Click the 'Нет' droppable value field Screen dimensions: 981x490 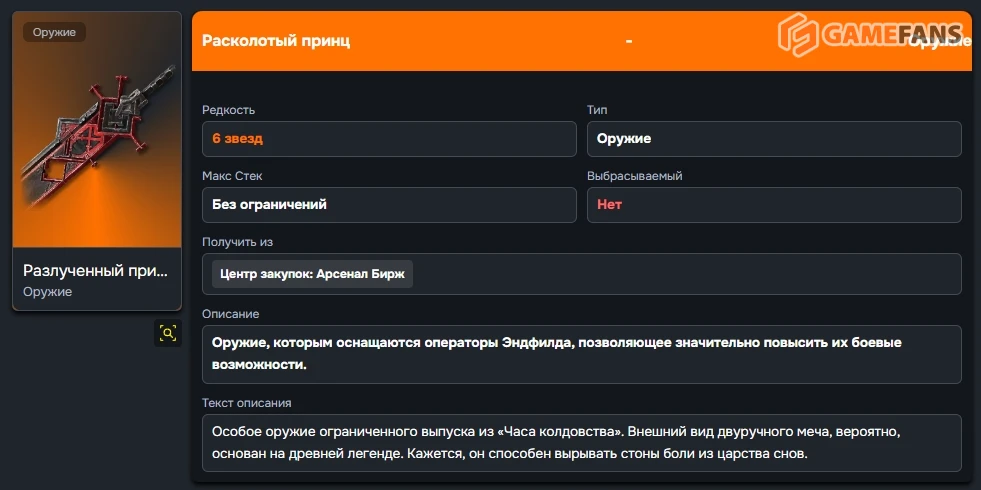tap(773, 205)
